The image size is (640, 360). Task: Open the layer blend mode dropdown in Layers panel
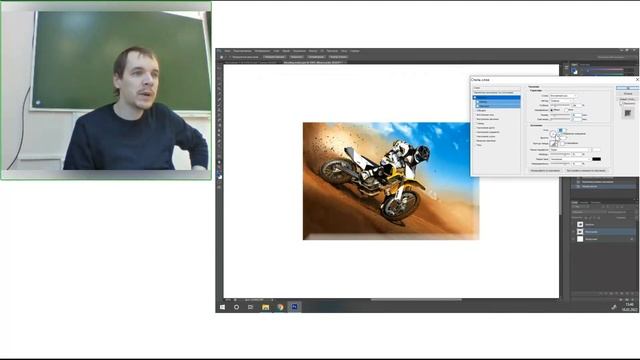tap(589, 212)
